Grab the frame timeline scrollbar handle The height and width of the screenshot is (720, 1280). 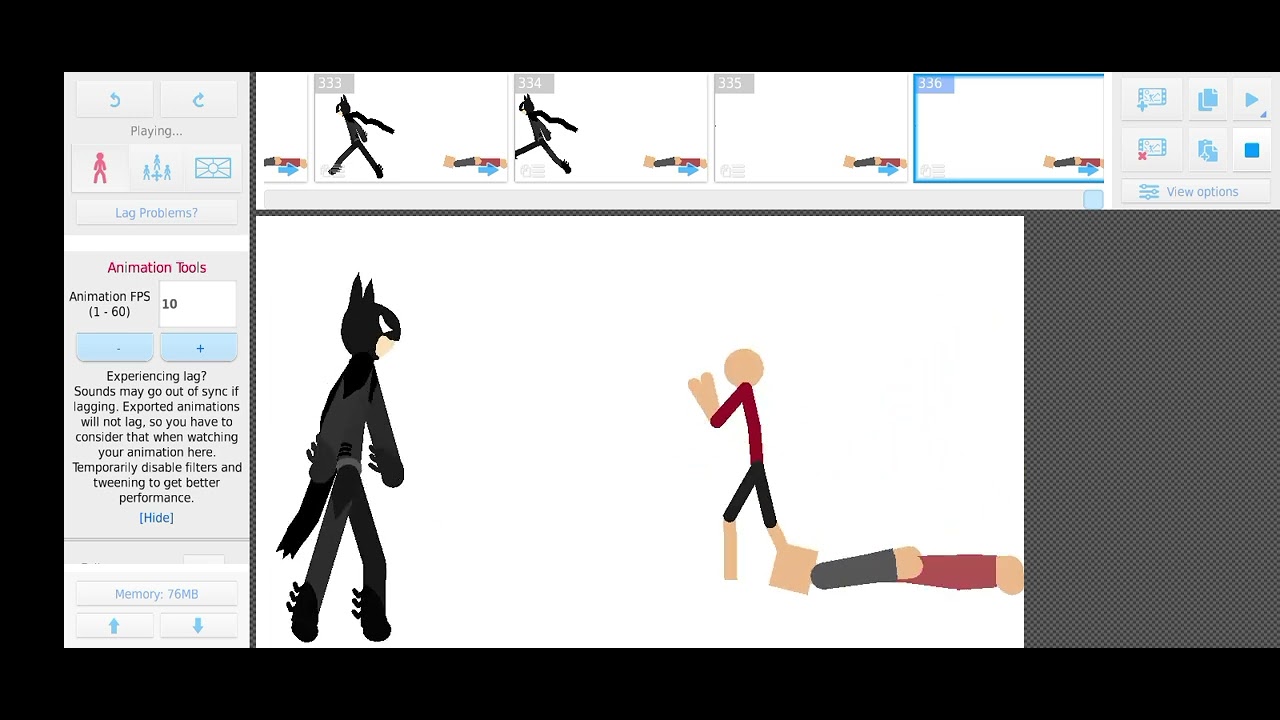coord(1093,200)
